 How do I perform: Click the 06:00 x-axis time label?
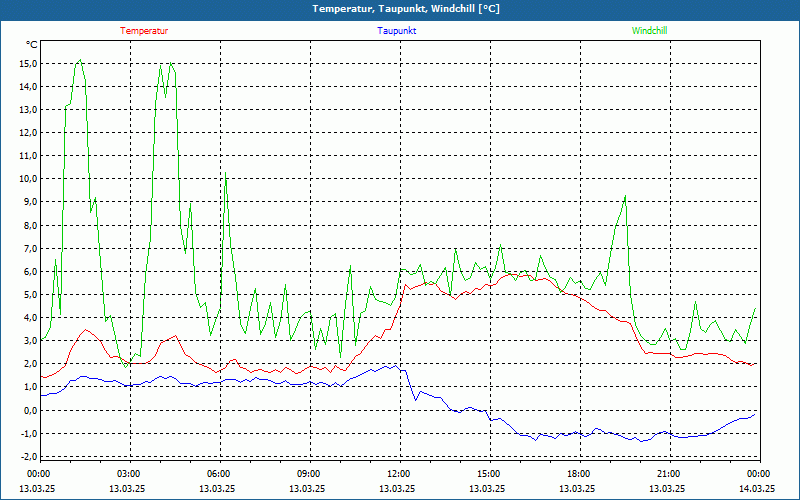point(220,474)
